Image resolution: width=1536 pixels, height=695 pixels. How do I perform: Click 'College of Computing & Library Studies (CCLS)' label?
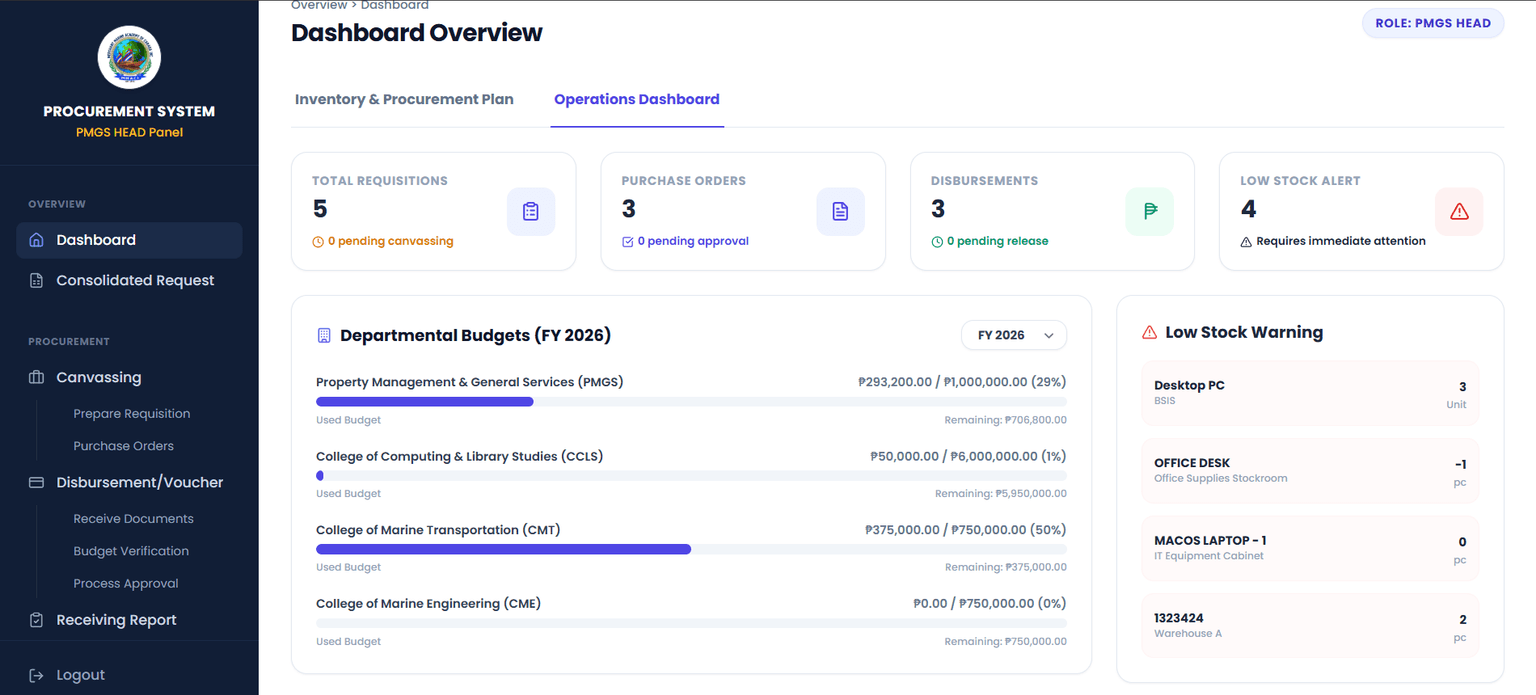coord(460,457)
